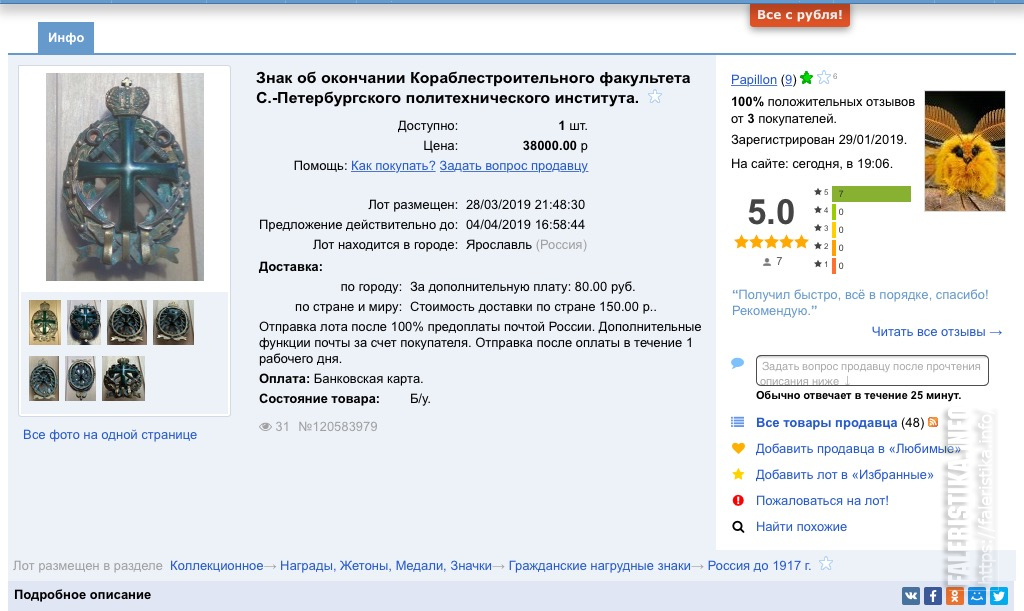Open the Инфо tab
1024x611 pixels.
pos(66,38)
